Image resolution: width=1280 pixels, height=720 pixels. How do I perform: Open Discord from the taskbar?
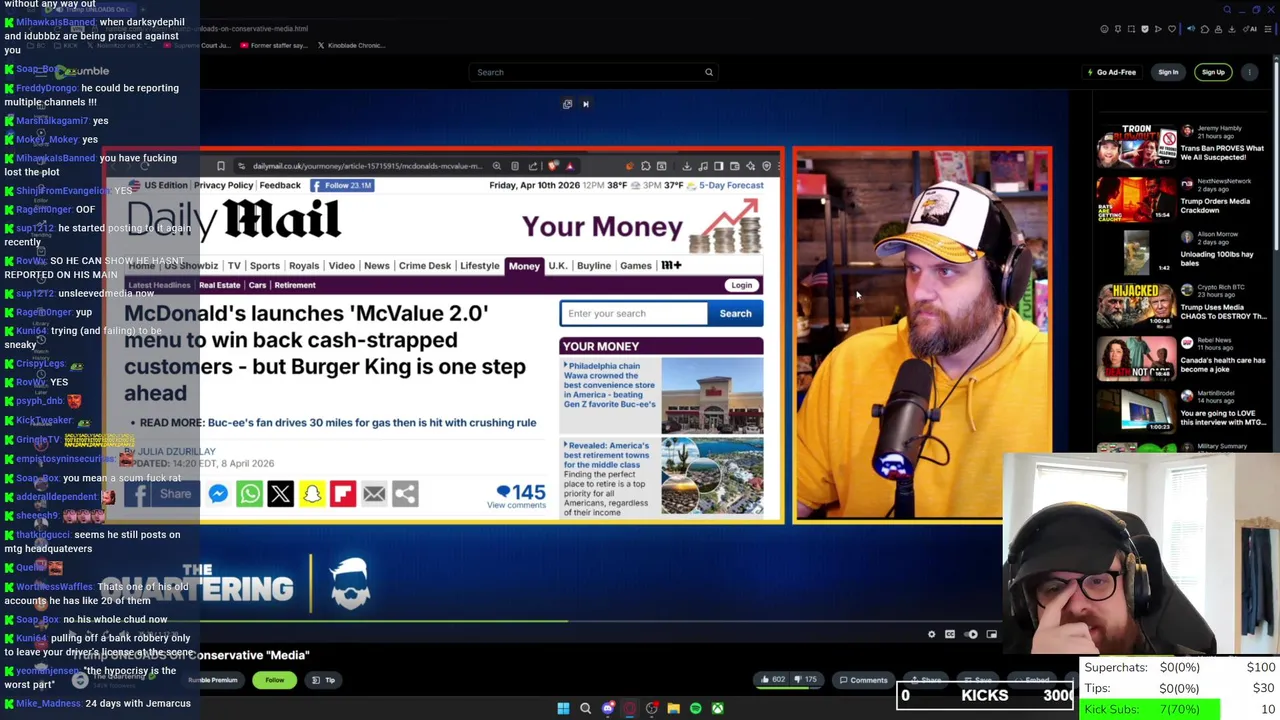click(607, 709)
